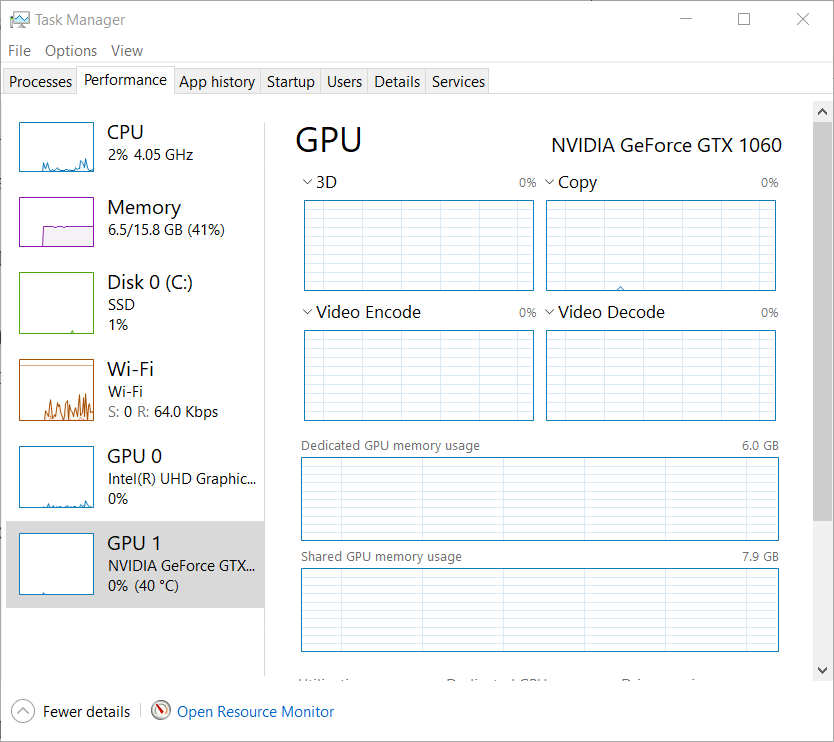Click scrollbar up arrow in GPU pane

click(822, 112)
